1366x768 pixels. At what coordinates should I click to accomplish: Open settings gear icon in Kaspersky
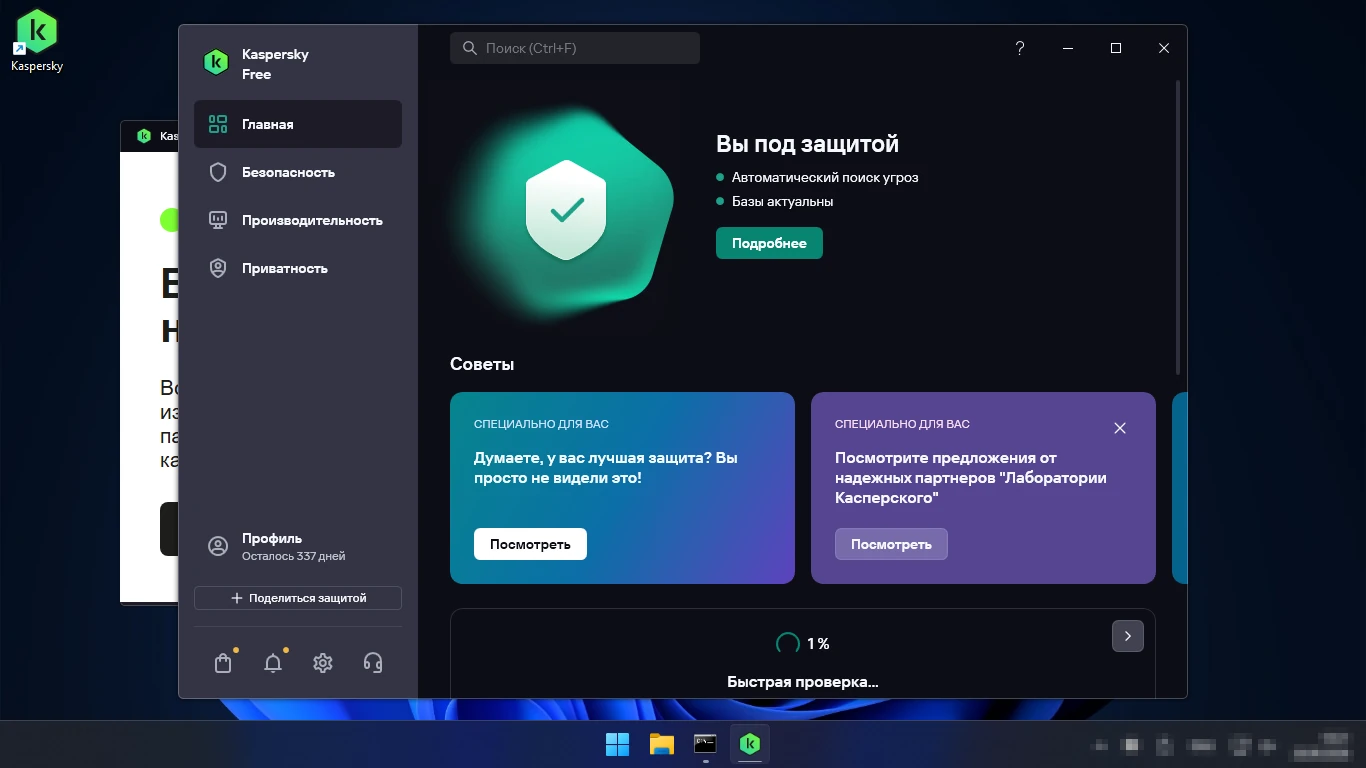[x=323, y=663]
